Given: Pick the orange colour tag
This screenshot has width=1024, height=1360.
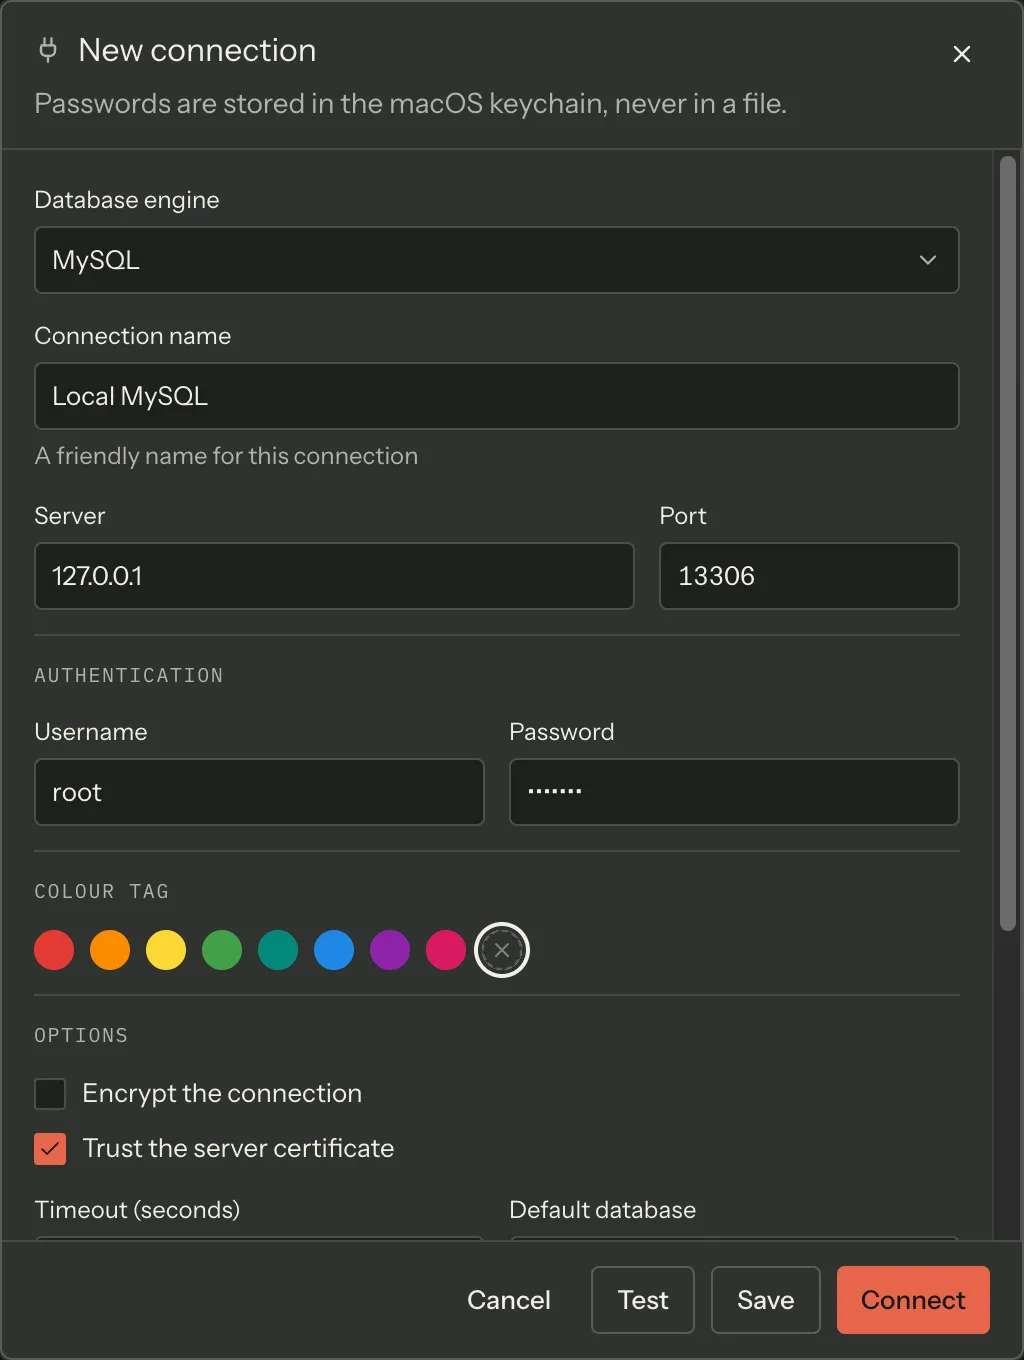Looking at the screenshot, I should tap(110, 950).
